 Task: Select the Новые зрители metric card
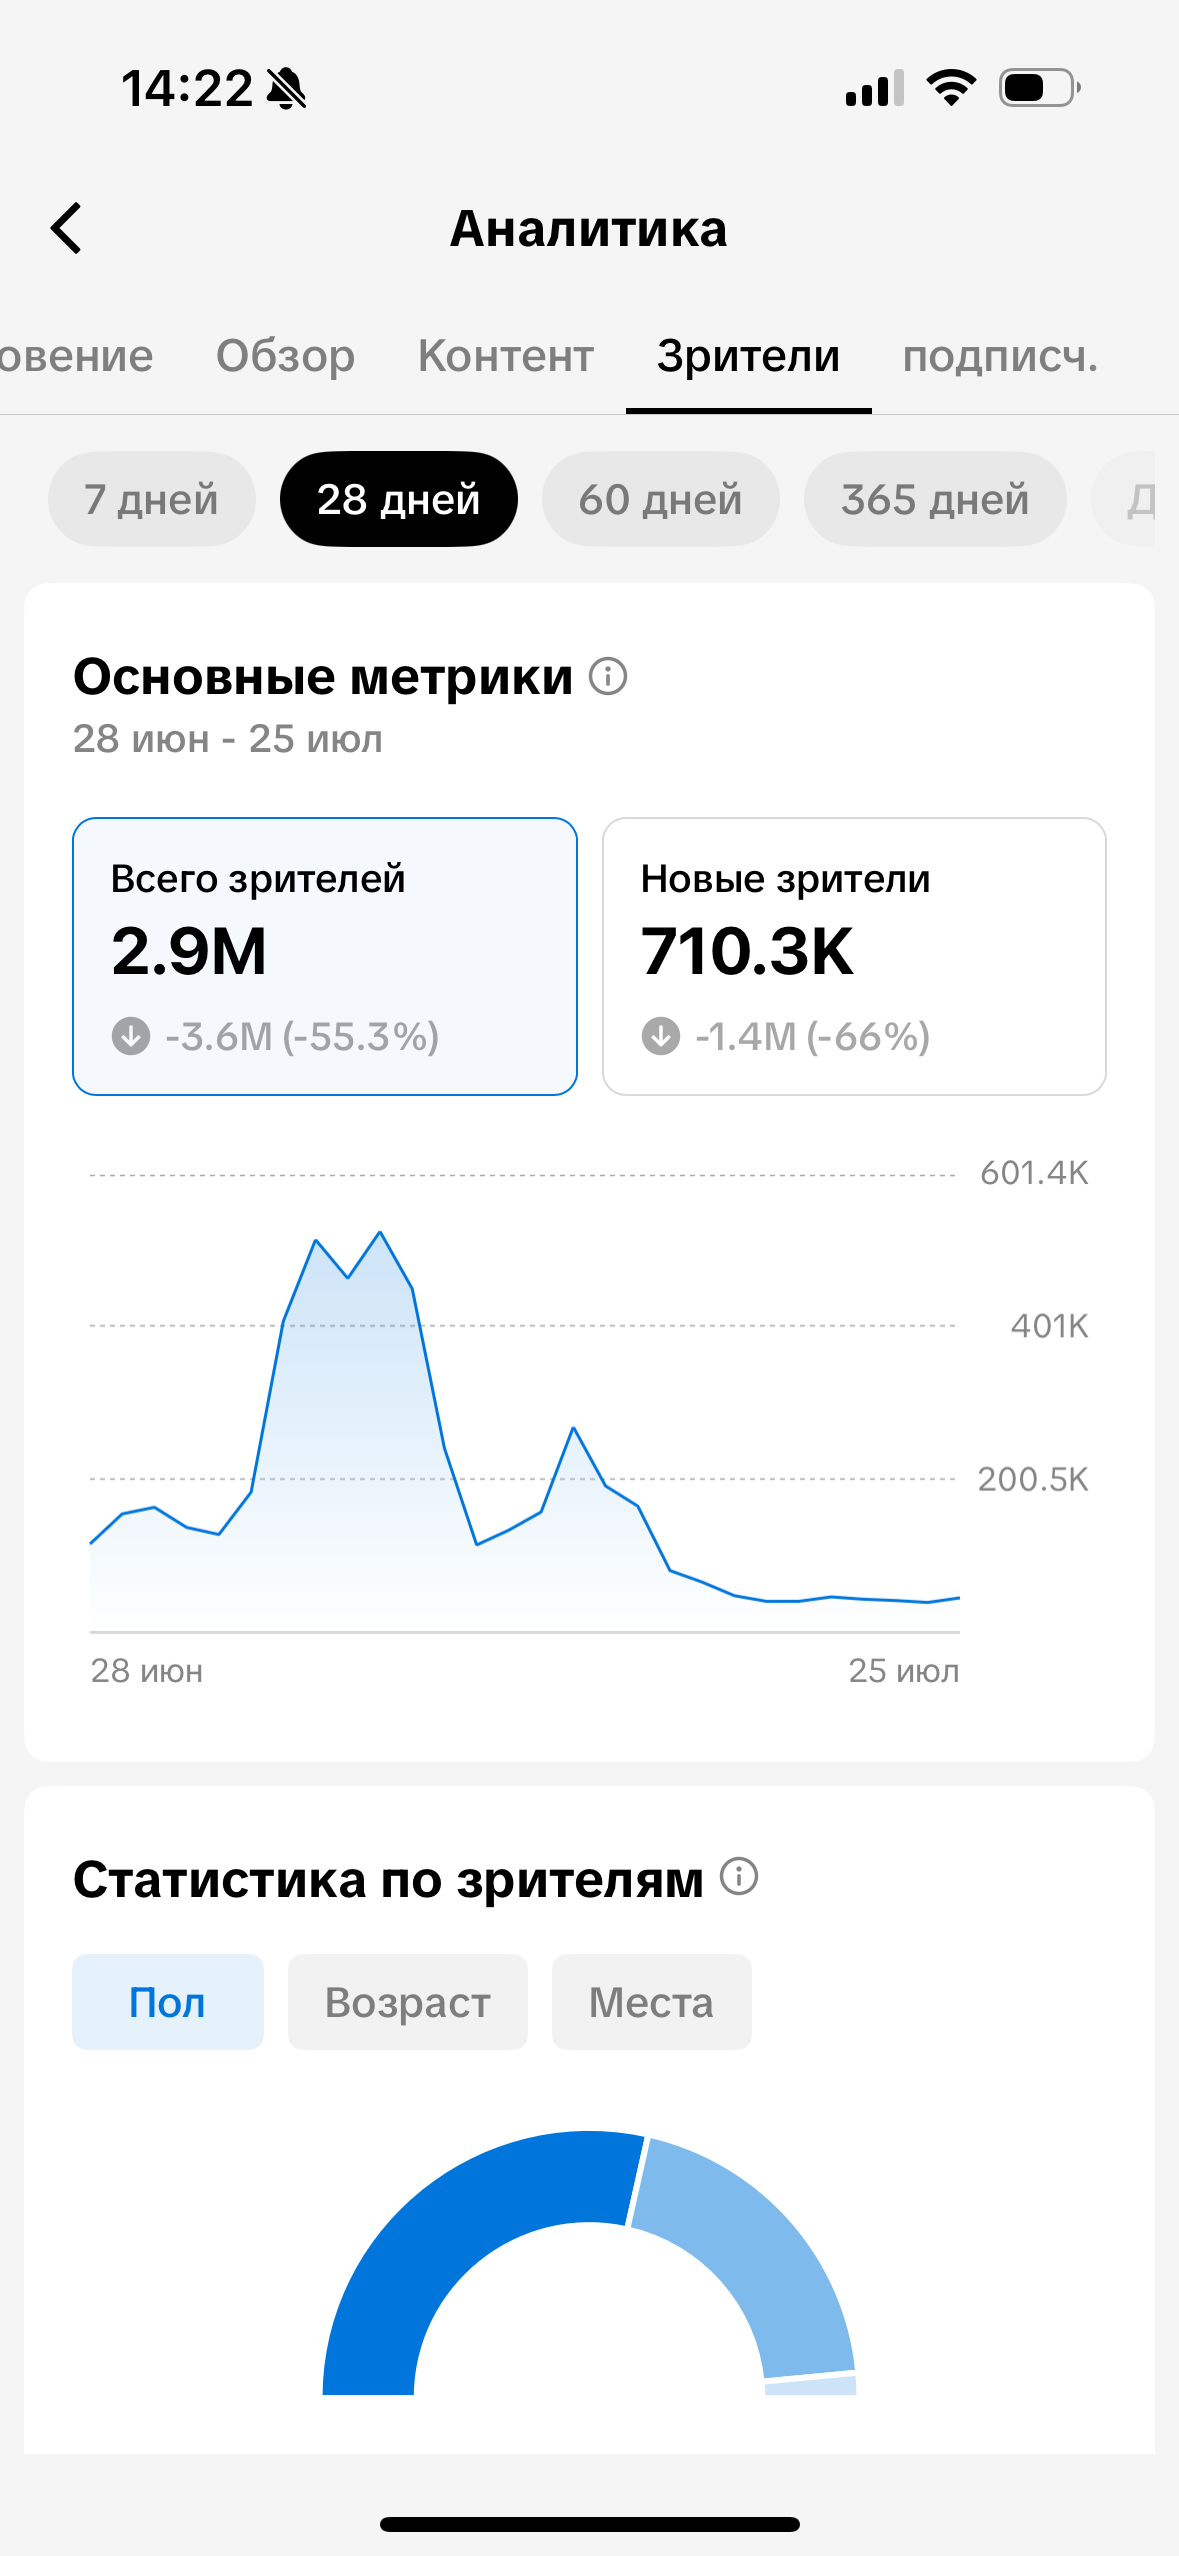854,956
